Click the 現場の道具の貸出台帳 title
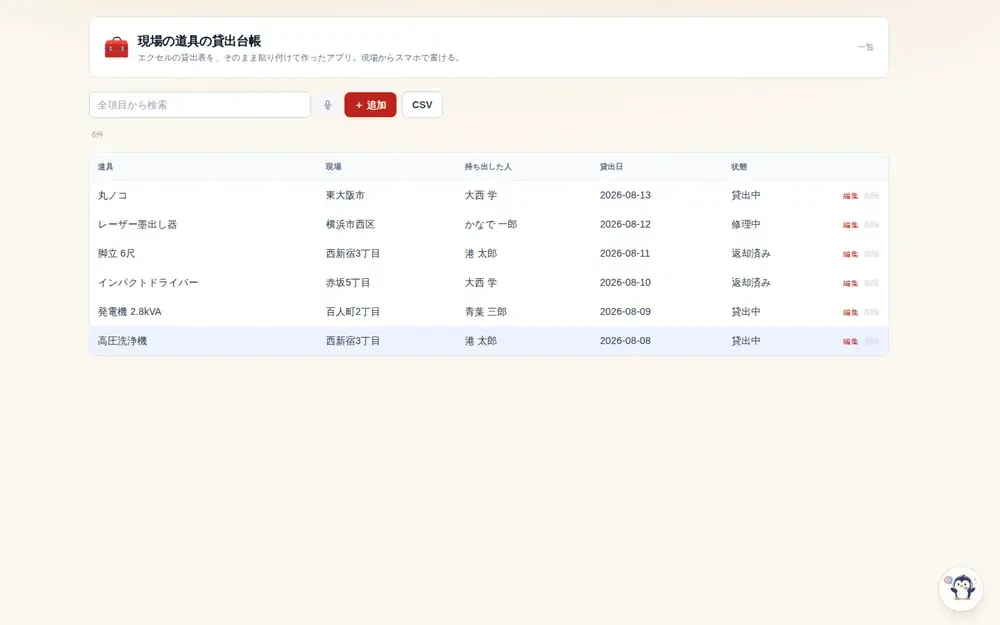Image resolution: width=1000 pixels, height=625 pixels. click(x=199, y=41)
